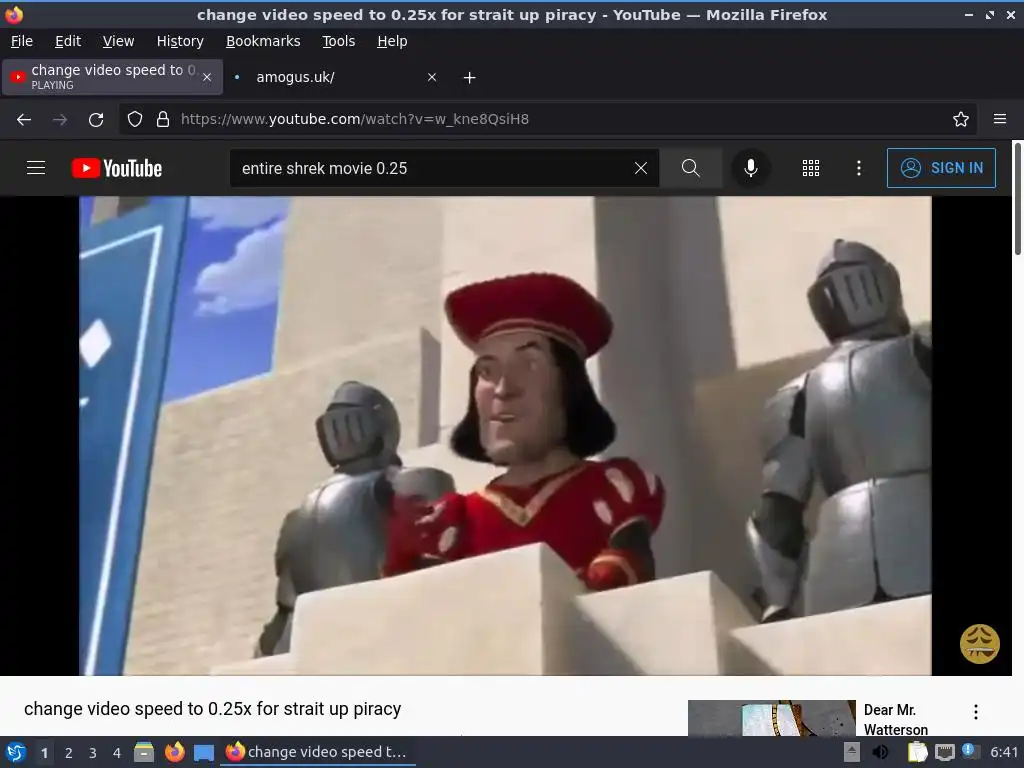Open the Edit menu
This screenshot has height=768, width=1024.
tap(68, 41)
